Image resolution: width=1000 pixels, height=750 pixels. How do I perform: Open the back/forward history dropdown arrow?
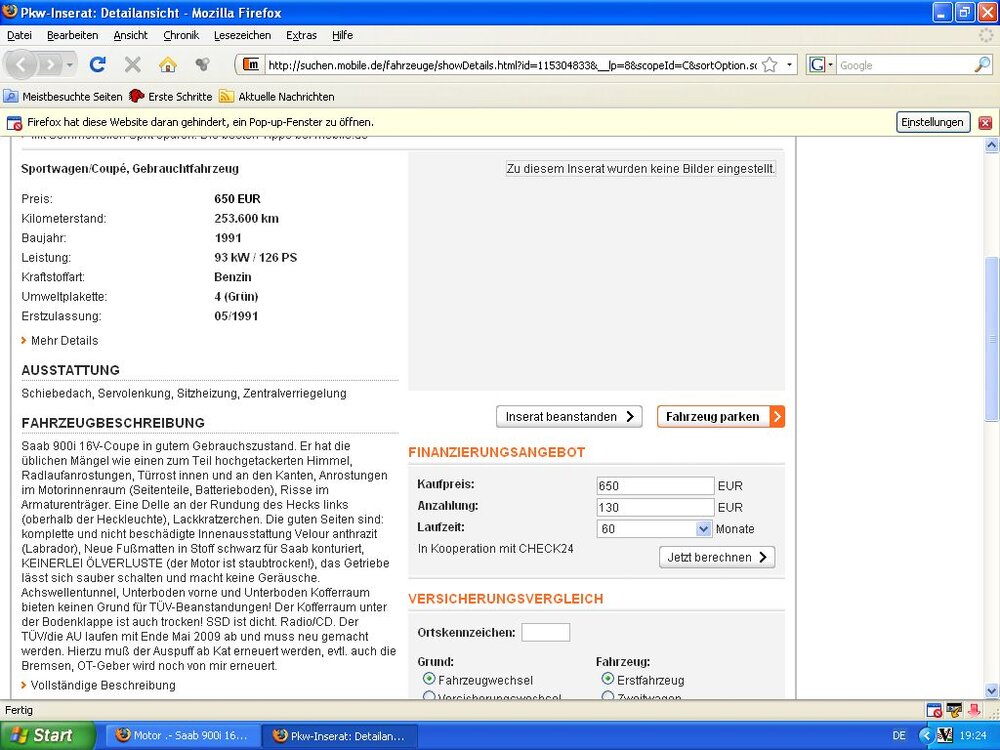pos(70,65)
